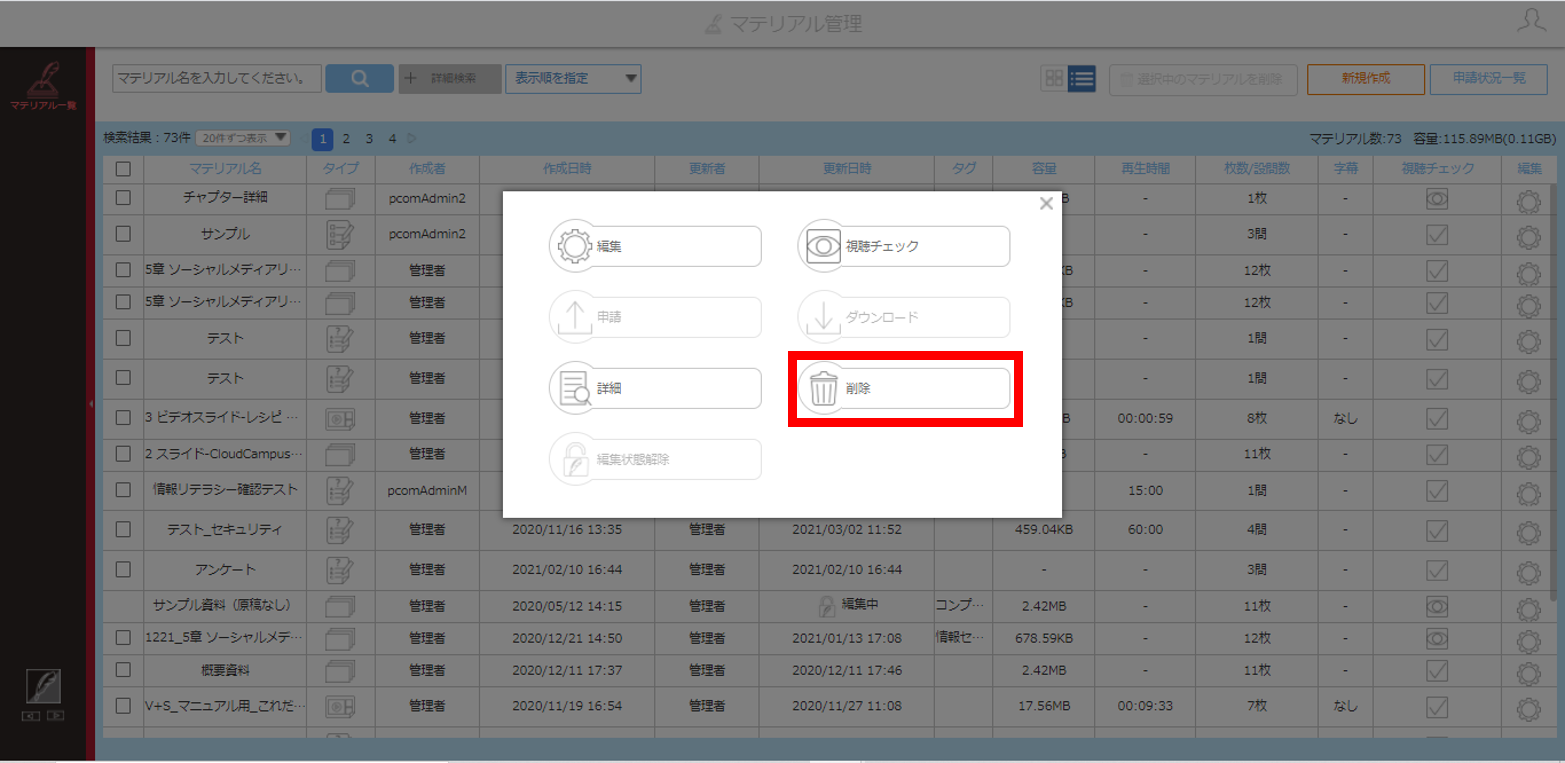Click gear icon for 3 ビデオスライド-レシピ row
This screenshot has height=763, width=1565.
tap(1528, 420)
